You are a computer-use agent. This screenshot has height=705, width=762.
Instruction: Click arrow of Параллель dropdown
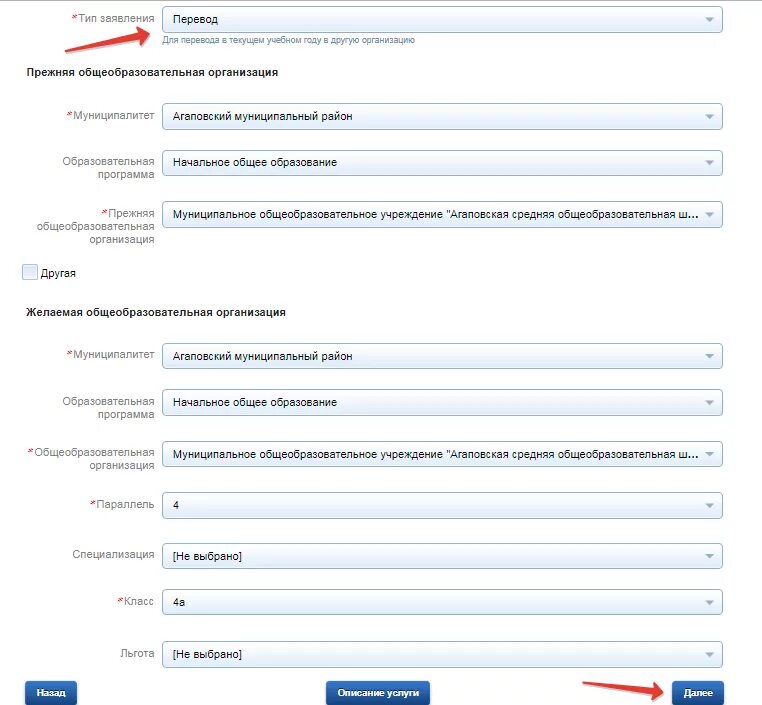709,506
